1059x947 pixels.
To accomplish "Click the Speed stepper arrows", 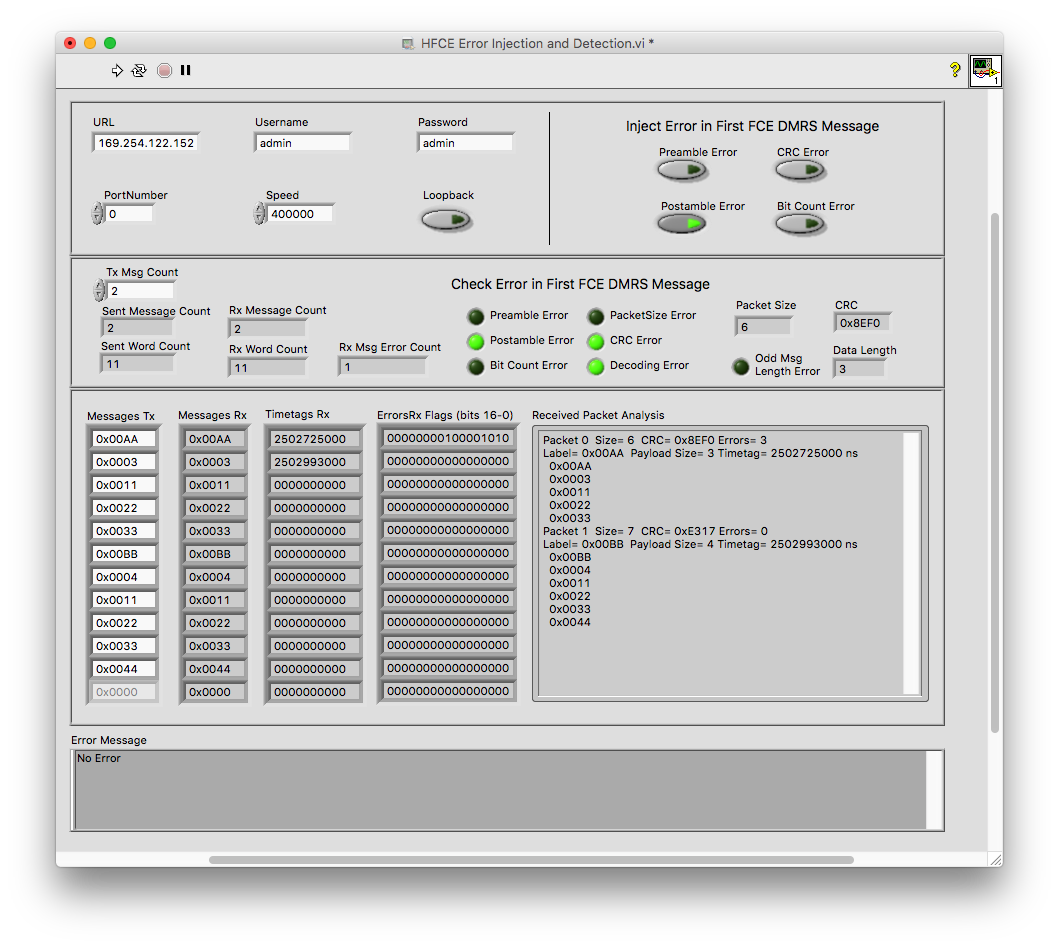I will (260, 214).
